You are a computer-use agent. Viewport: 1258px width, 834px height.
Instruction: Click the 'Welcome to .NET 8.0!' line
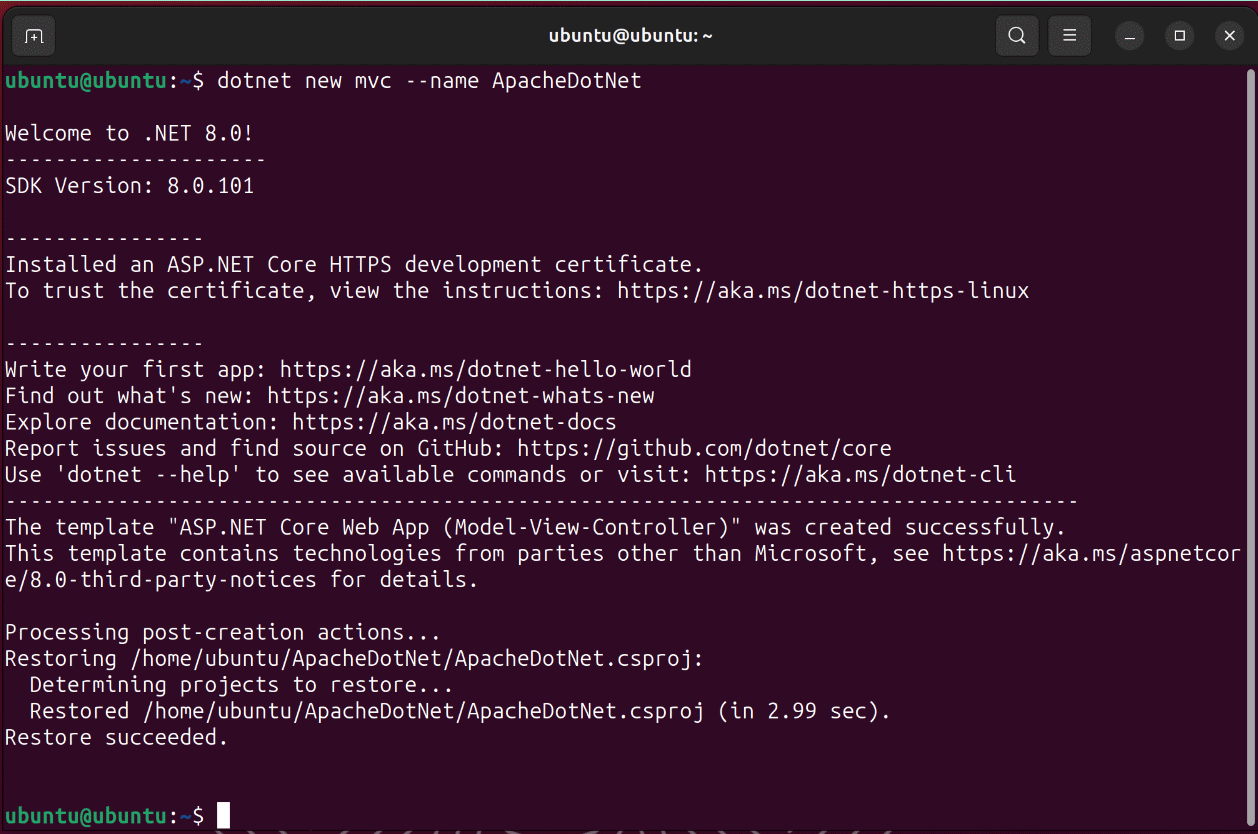pyautogui.click(x=129, y=134)
